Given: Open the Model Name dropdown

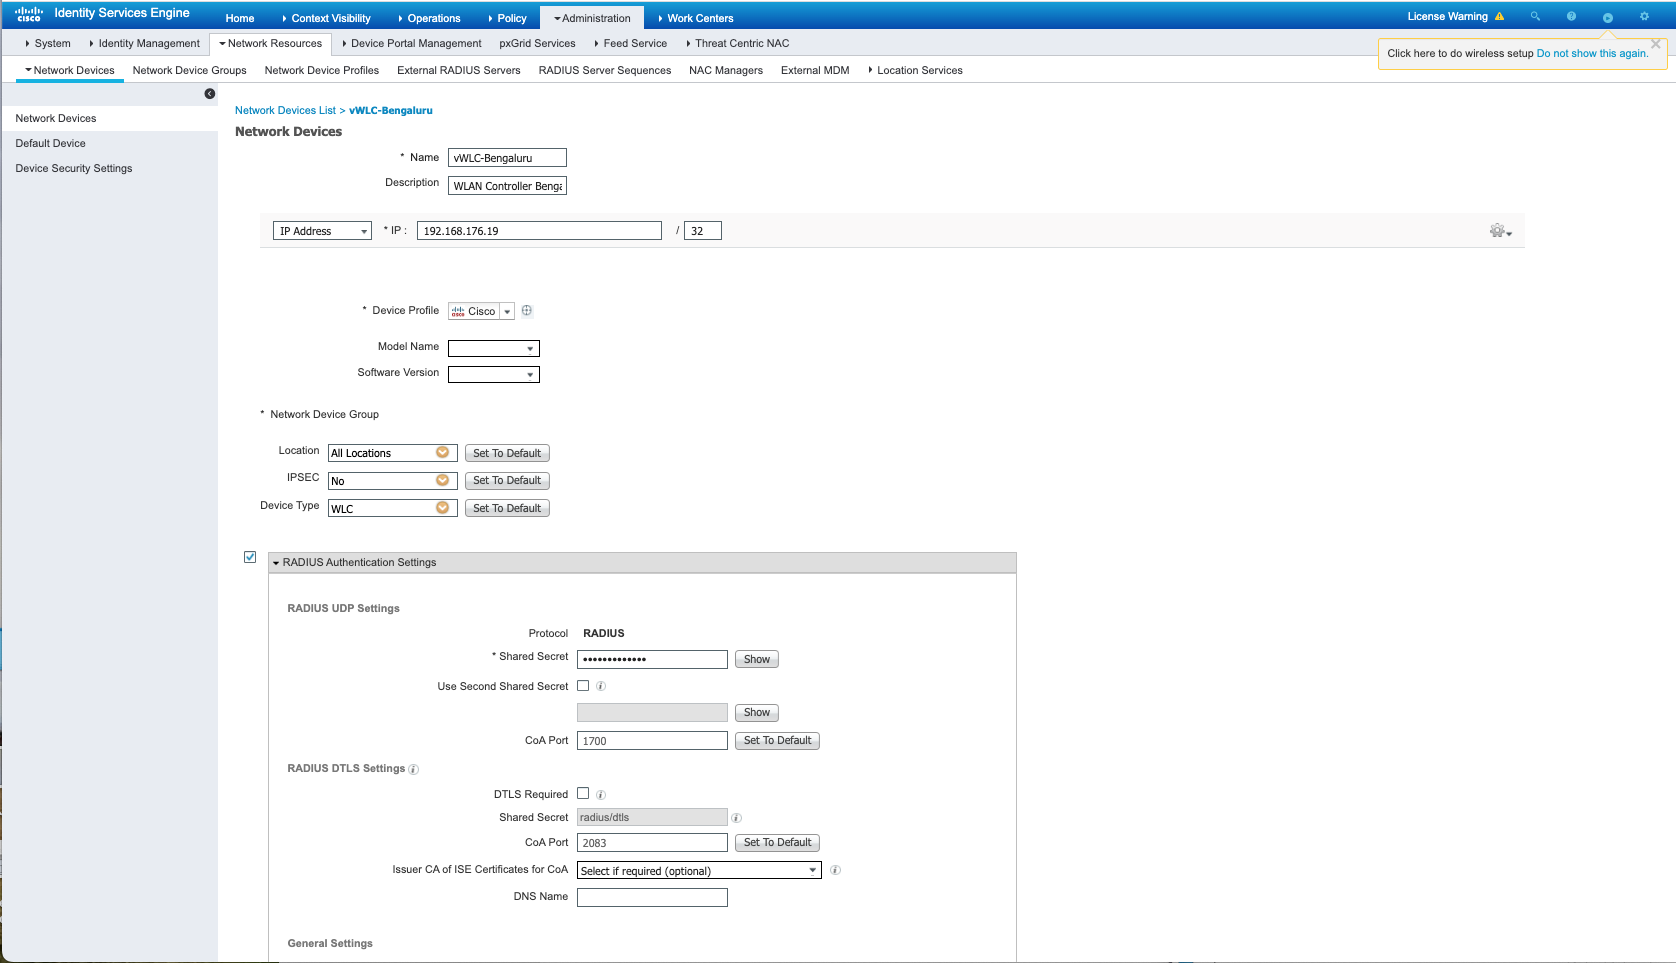Looking at the screenshot, I should [494, 348].
